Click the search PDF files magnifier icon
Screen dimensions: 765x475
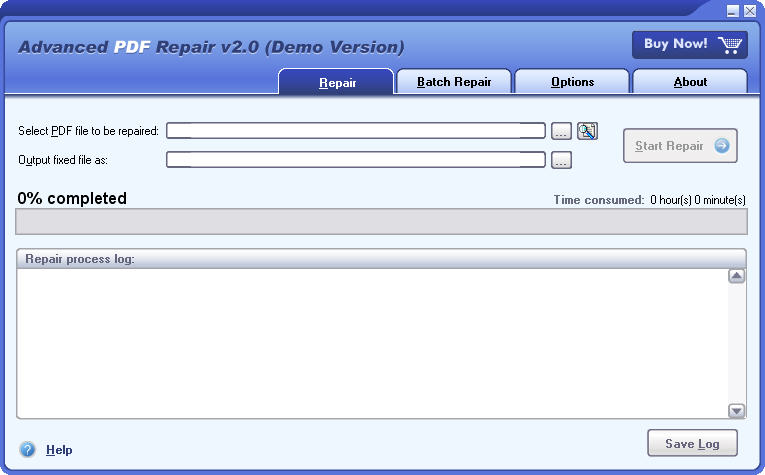[587, 131]
